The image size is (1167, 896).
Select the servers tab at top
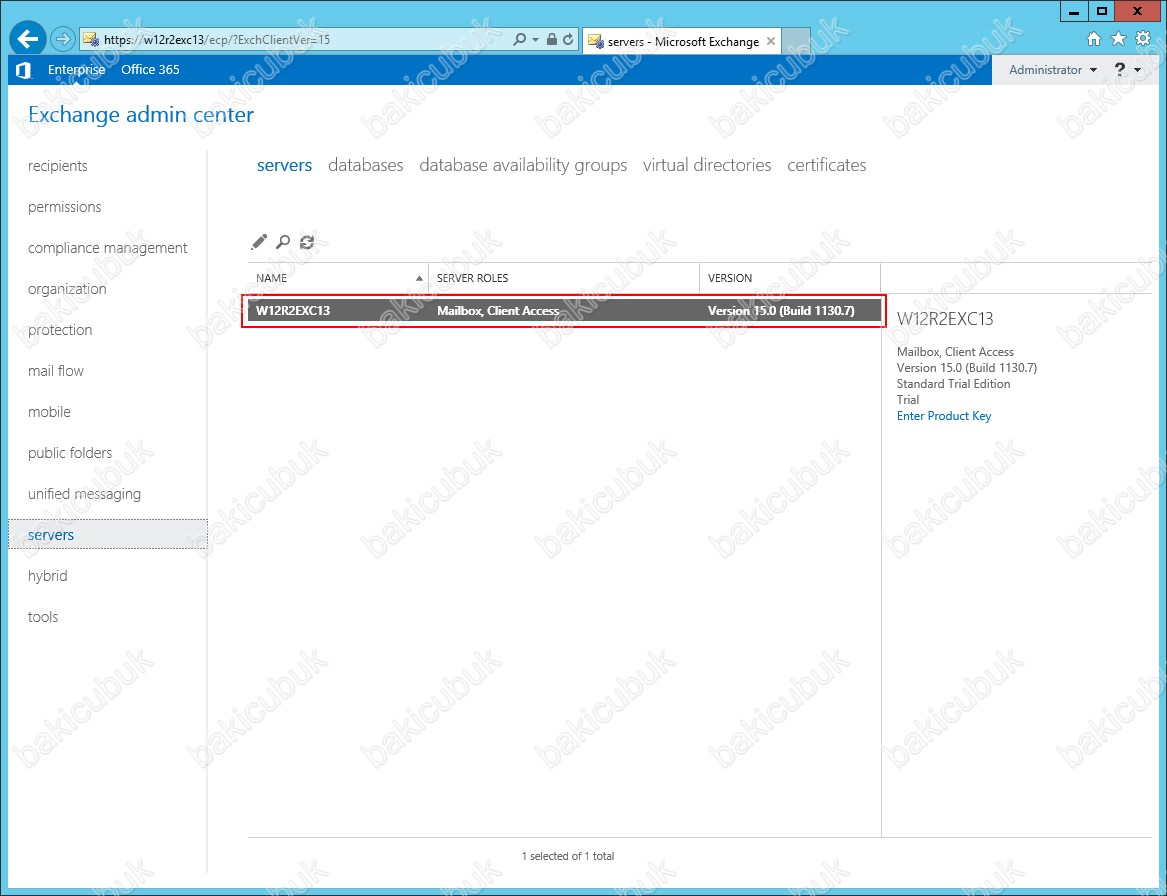point(284,165)
